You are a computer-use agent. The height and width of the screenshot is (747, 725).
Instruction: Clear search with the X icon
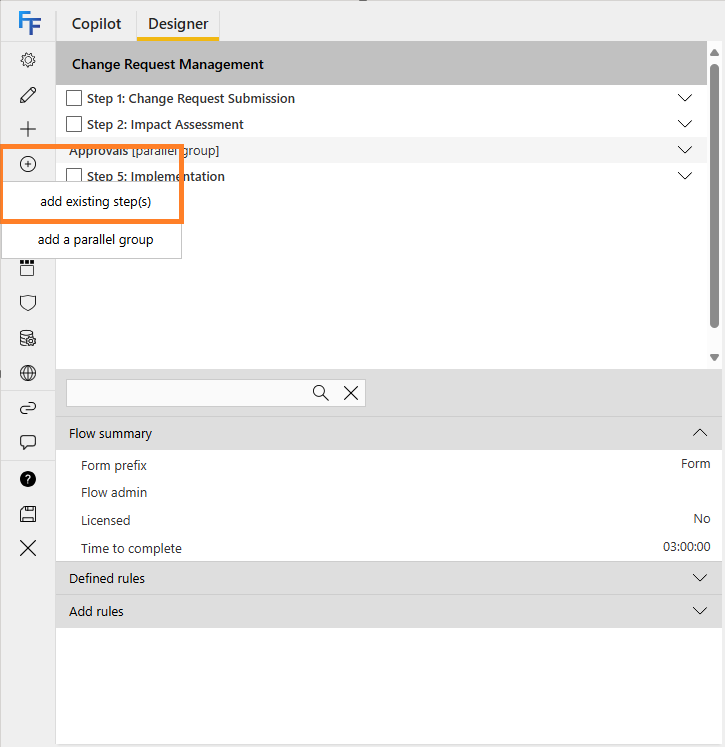tap(351, 393)
